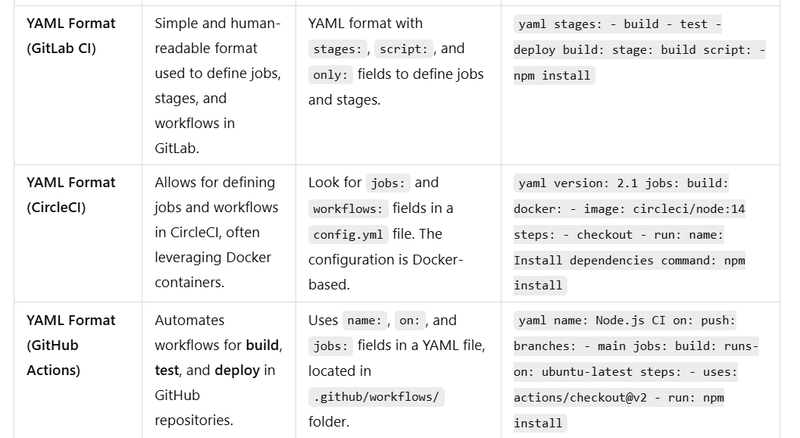Click the GitLab CI example code block
This screenshot has height=438, width=800.
point(639,49)
